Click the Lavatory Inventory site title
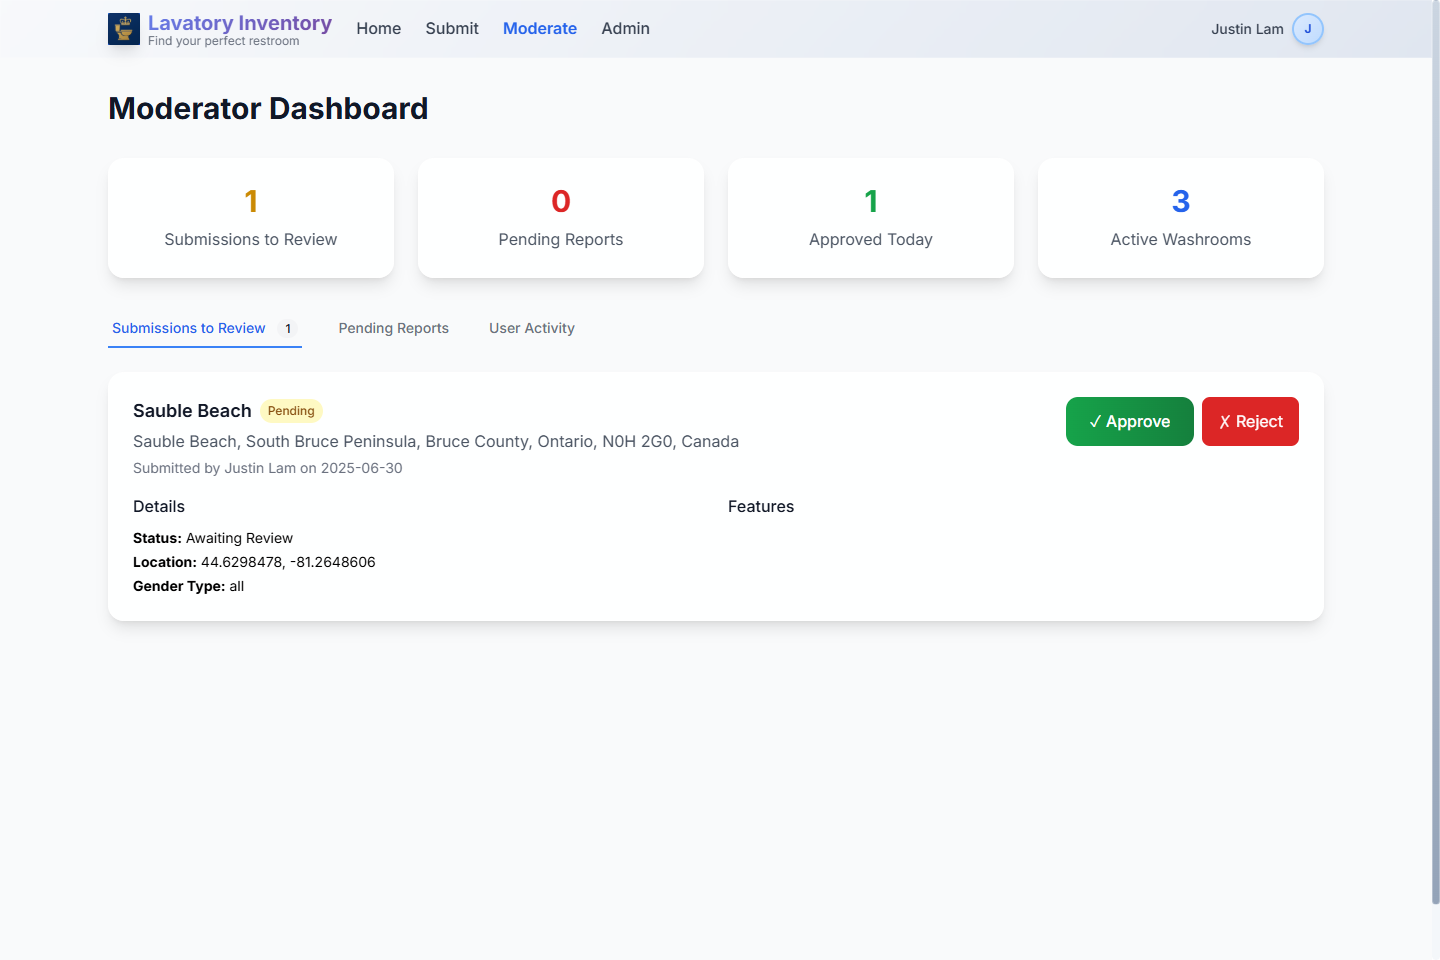Screen dimensions: 1440x960 (240, 23)
